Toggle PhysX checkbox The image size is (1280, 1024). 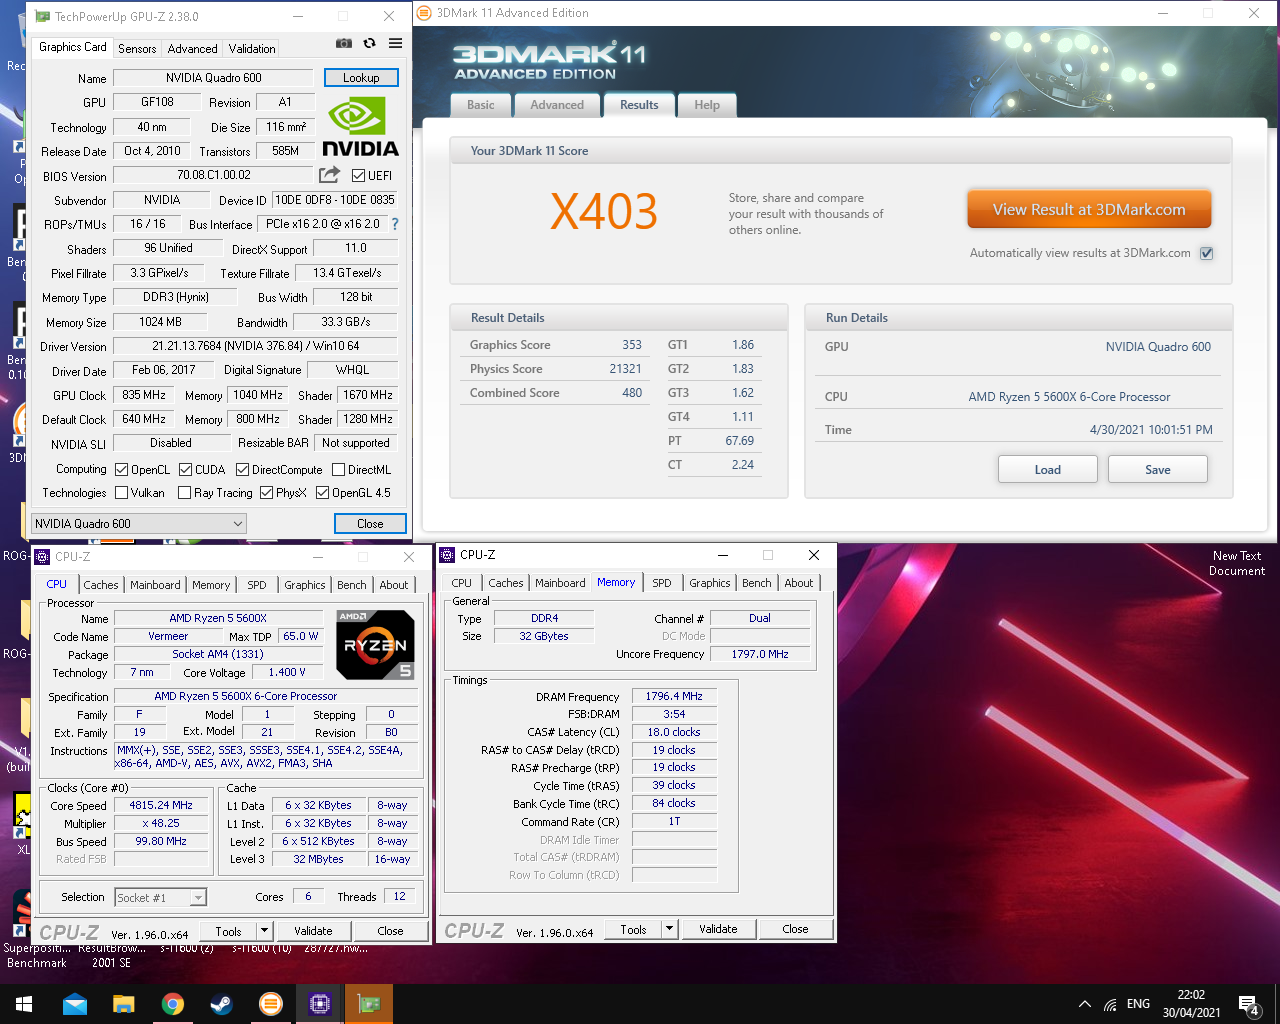click(x=267, y=493)
